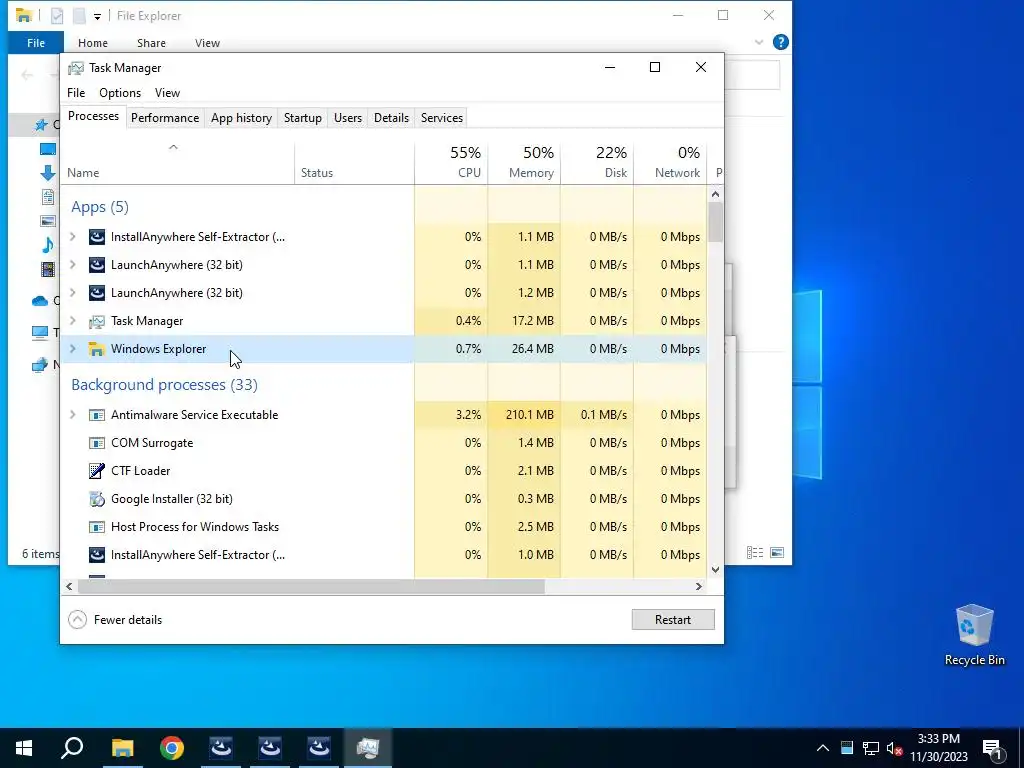Show hidden system tray icons chevron
This screenshot has height=768, width=1024.
point(823,748)
